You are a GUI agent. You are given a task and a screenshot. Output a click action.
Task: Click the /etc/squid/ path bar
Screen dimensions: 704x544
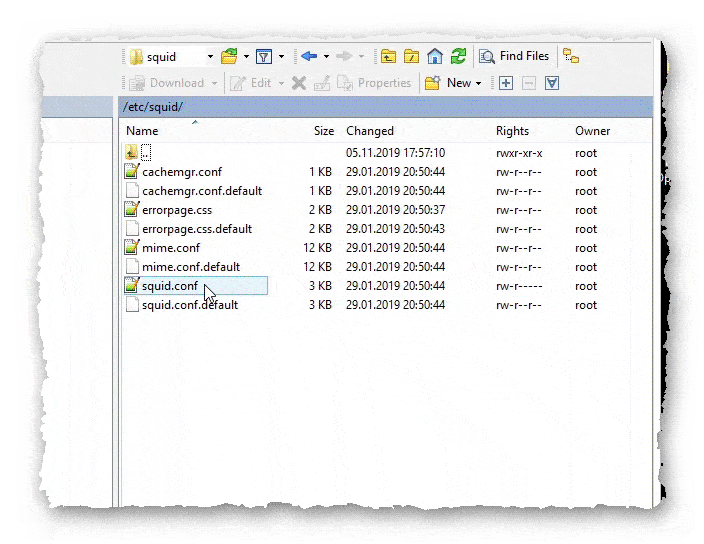[x=380, y=106]
